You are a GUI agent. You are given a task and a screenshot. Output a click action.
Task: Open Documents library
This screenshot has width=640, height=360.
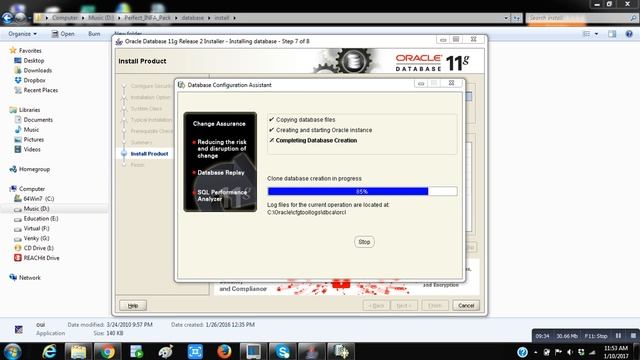coord(38,120)
